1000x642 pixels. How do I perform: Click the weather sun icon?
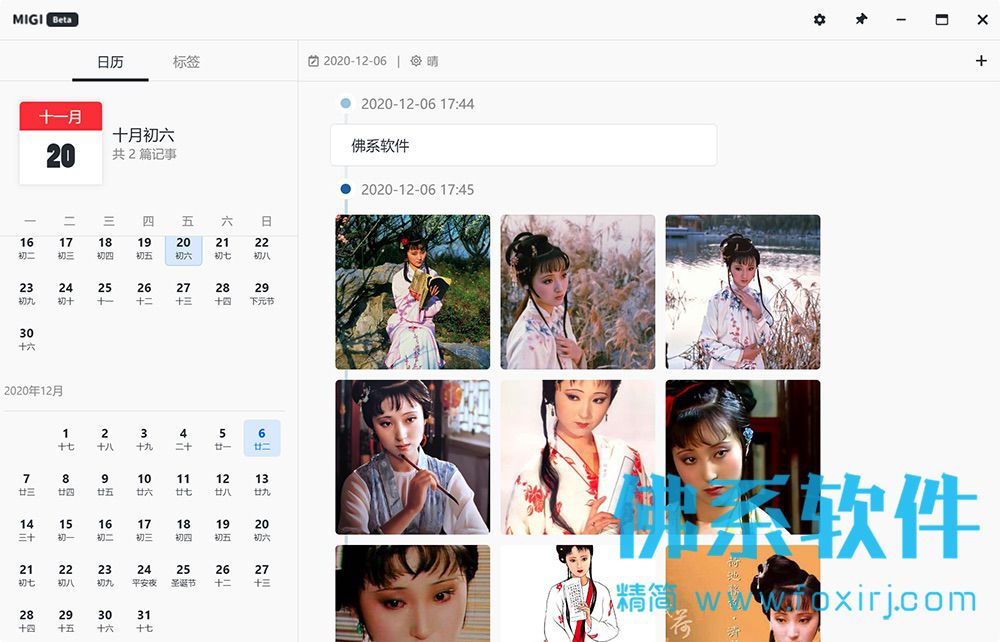(416, 61)
